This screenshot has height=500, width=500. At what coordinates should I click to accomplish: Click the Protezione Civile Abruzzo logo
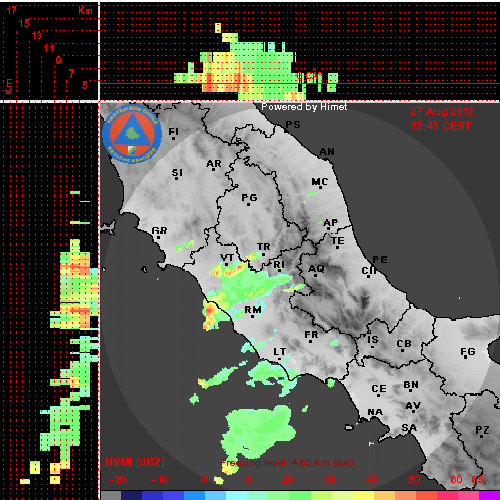[132, 134]
